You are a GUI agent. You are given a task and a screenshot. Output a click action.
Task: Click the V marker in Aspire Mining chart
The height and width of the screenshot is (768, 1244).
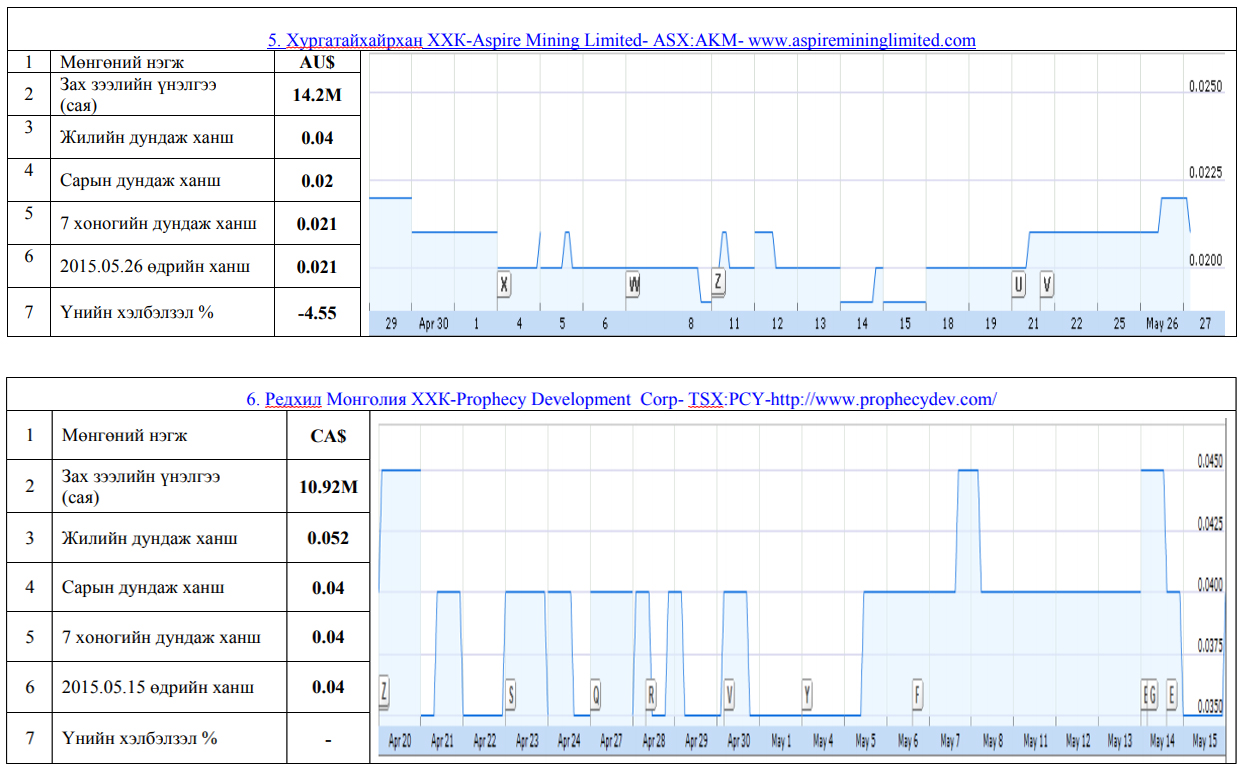pyautogui.click(x=1046, y=284)
